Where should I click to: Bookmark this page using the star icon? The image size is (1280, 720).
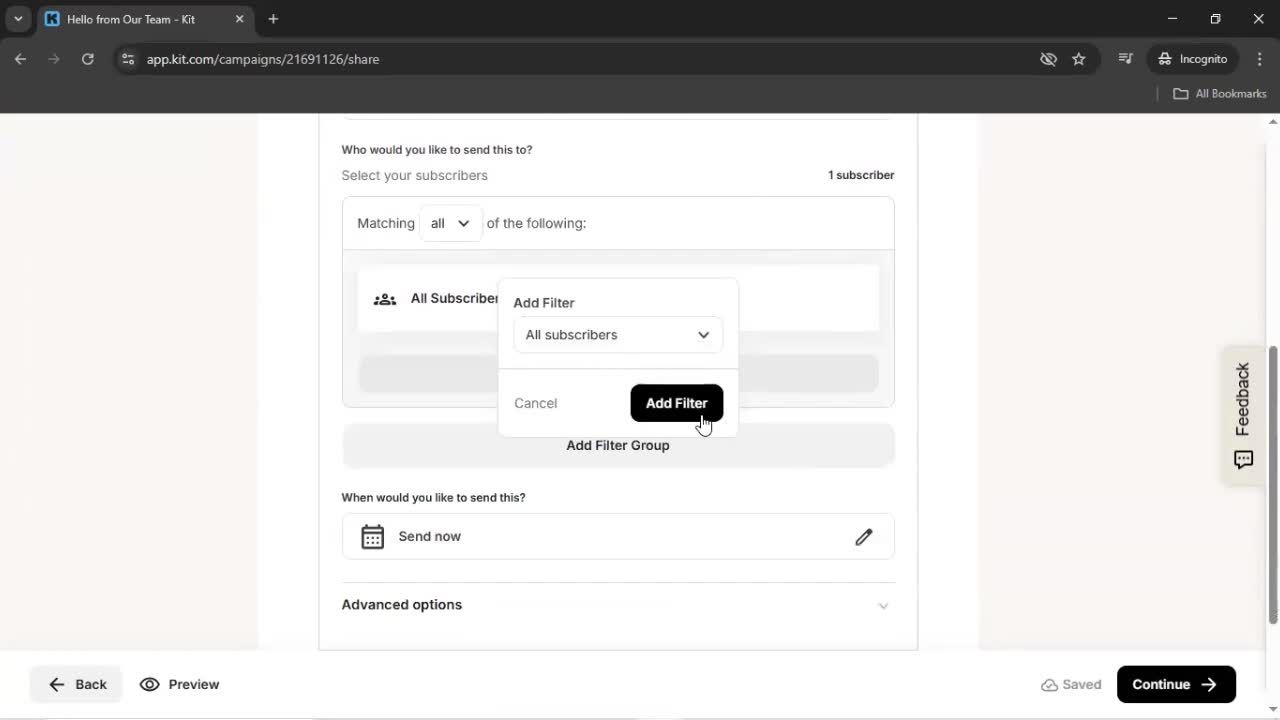coord(1079,59)
